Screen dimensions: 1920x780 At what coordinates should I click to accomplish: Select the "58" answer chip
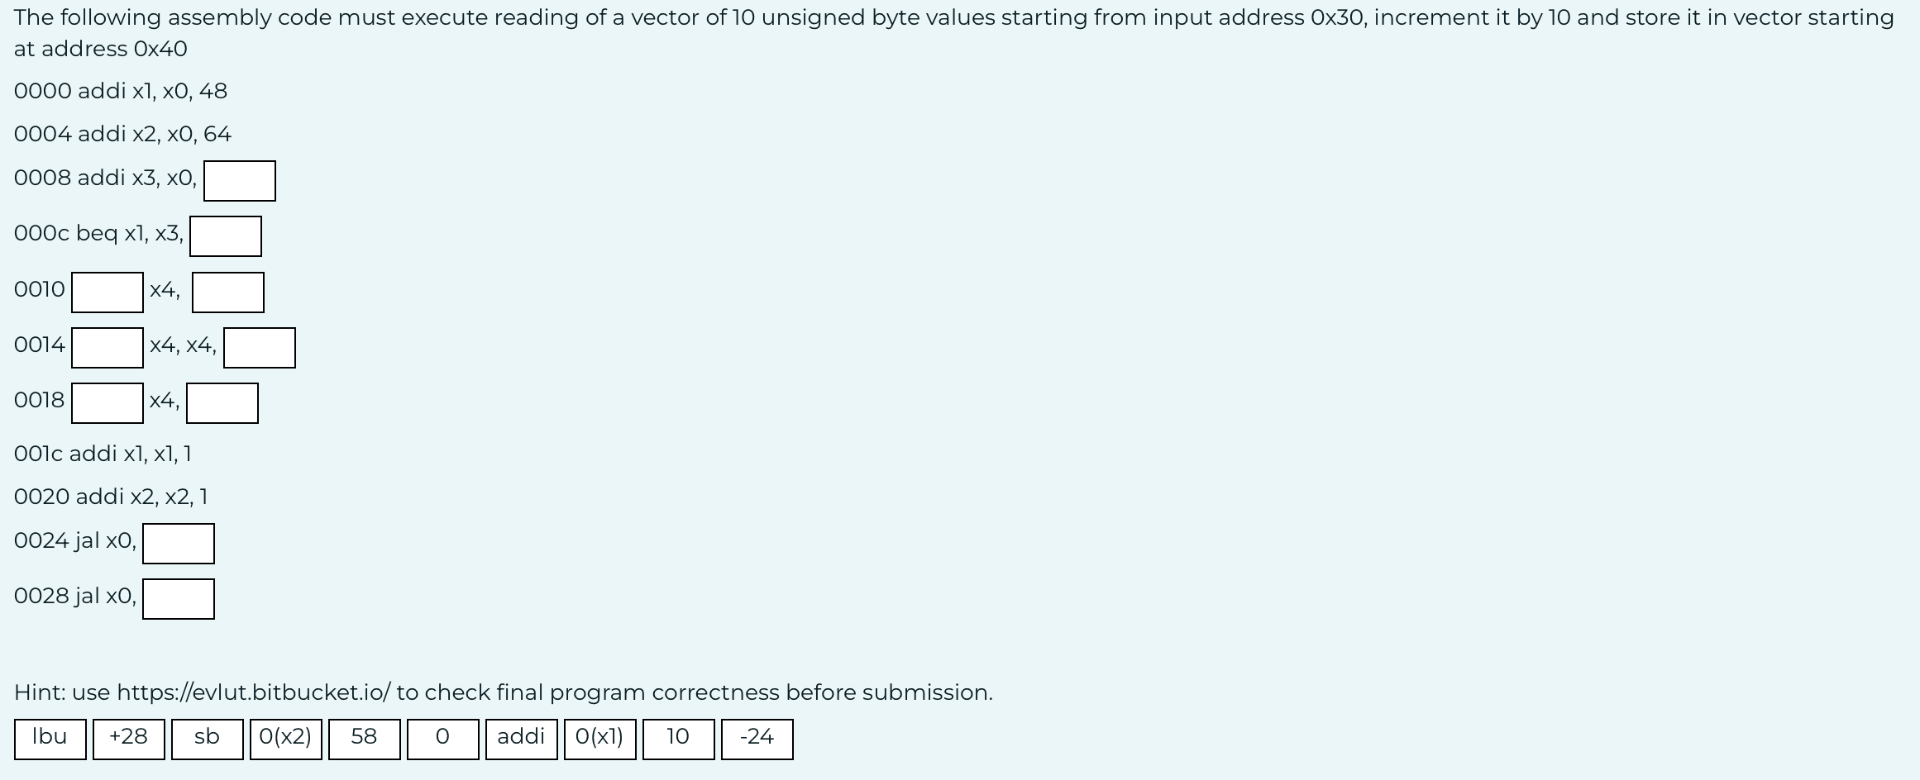click(365, 739)
